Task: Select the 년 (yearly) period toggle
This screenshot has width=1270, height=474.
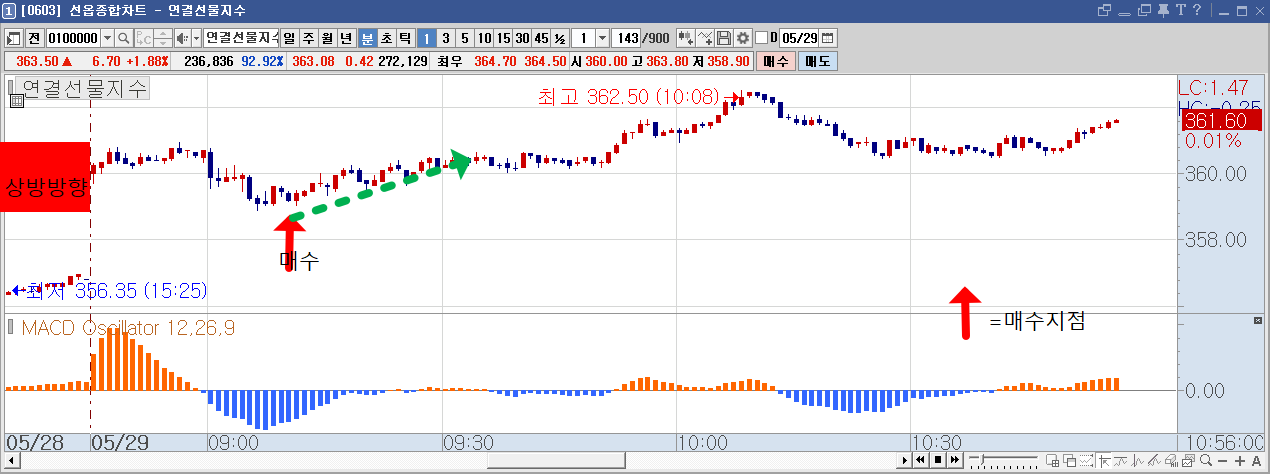Action: [x=345, y=38]
